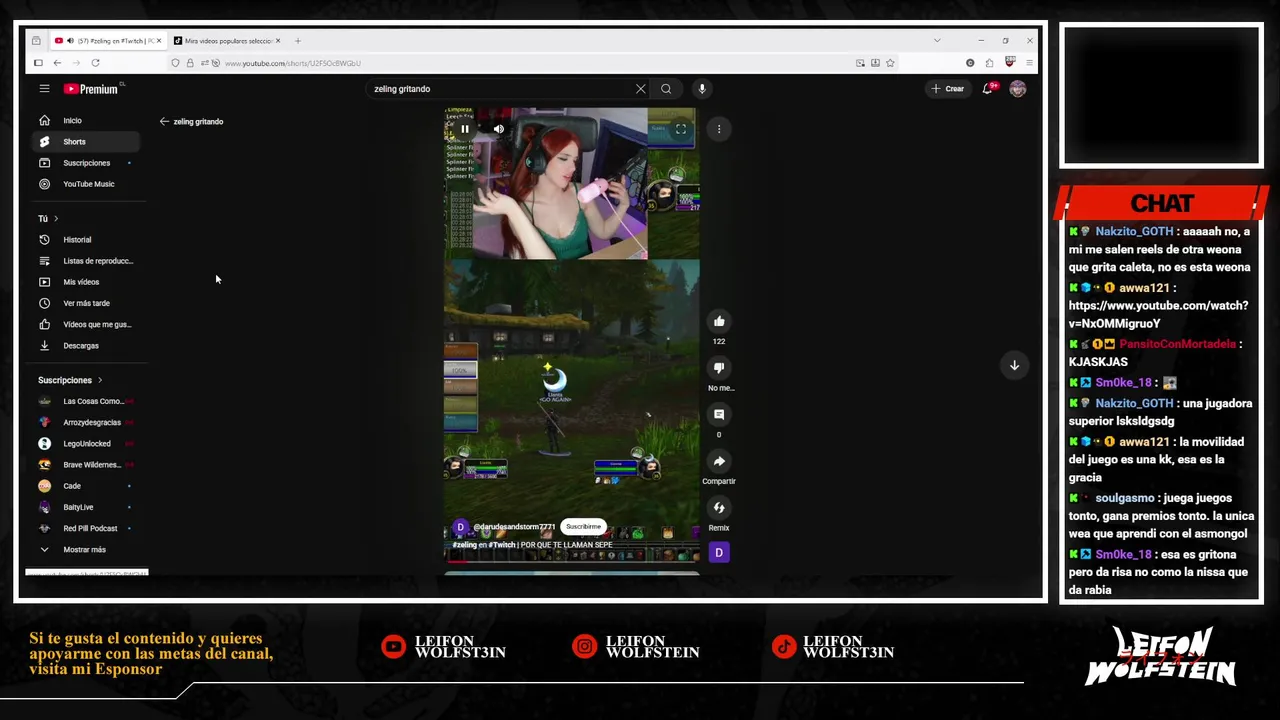Image resolution: width=1280 pixels, height=720 pixels.
Task: Open the Cade channel subscription
Action: 88,486
